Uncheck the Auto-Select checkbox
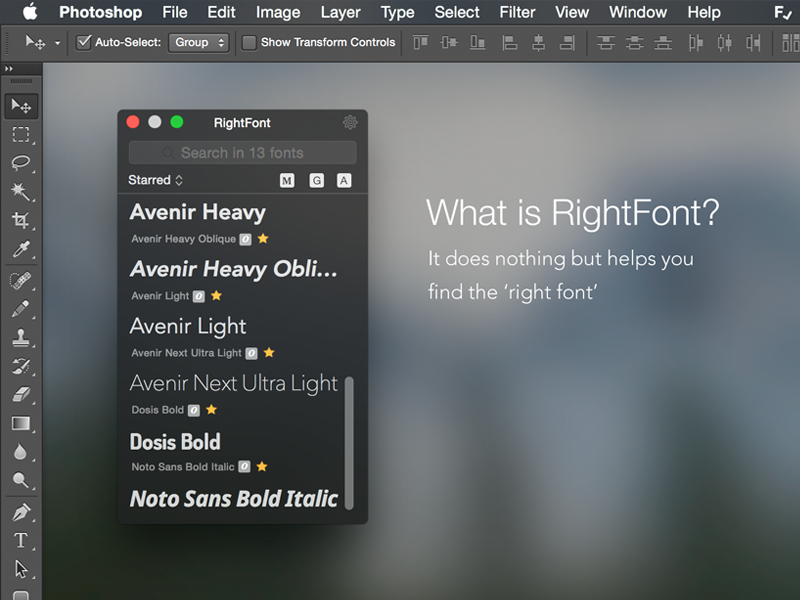The image size is (800, 600). (84, 43)
